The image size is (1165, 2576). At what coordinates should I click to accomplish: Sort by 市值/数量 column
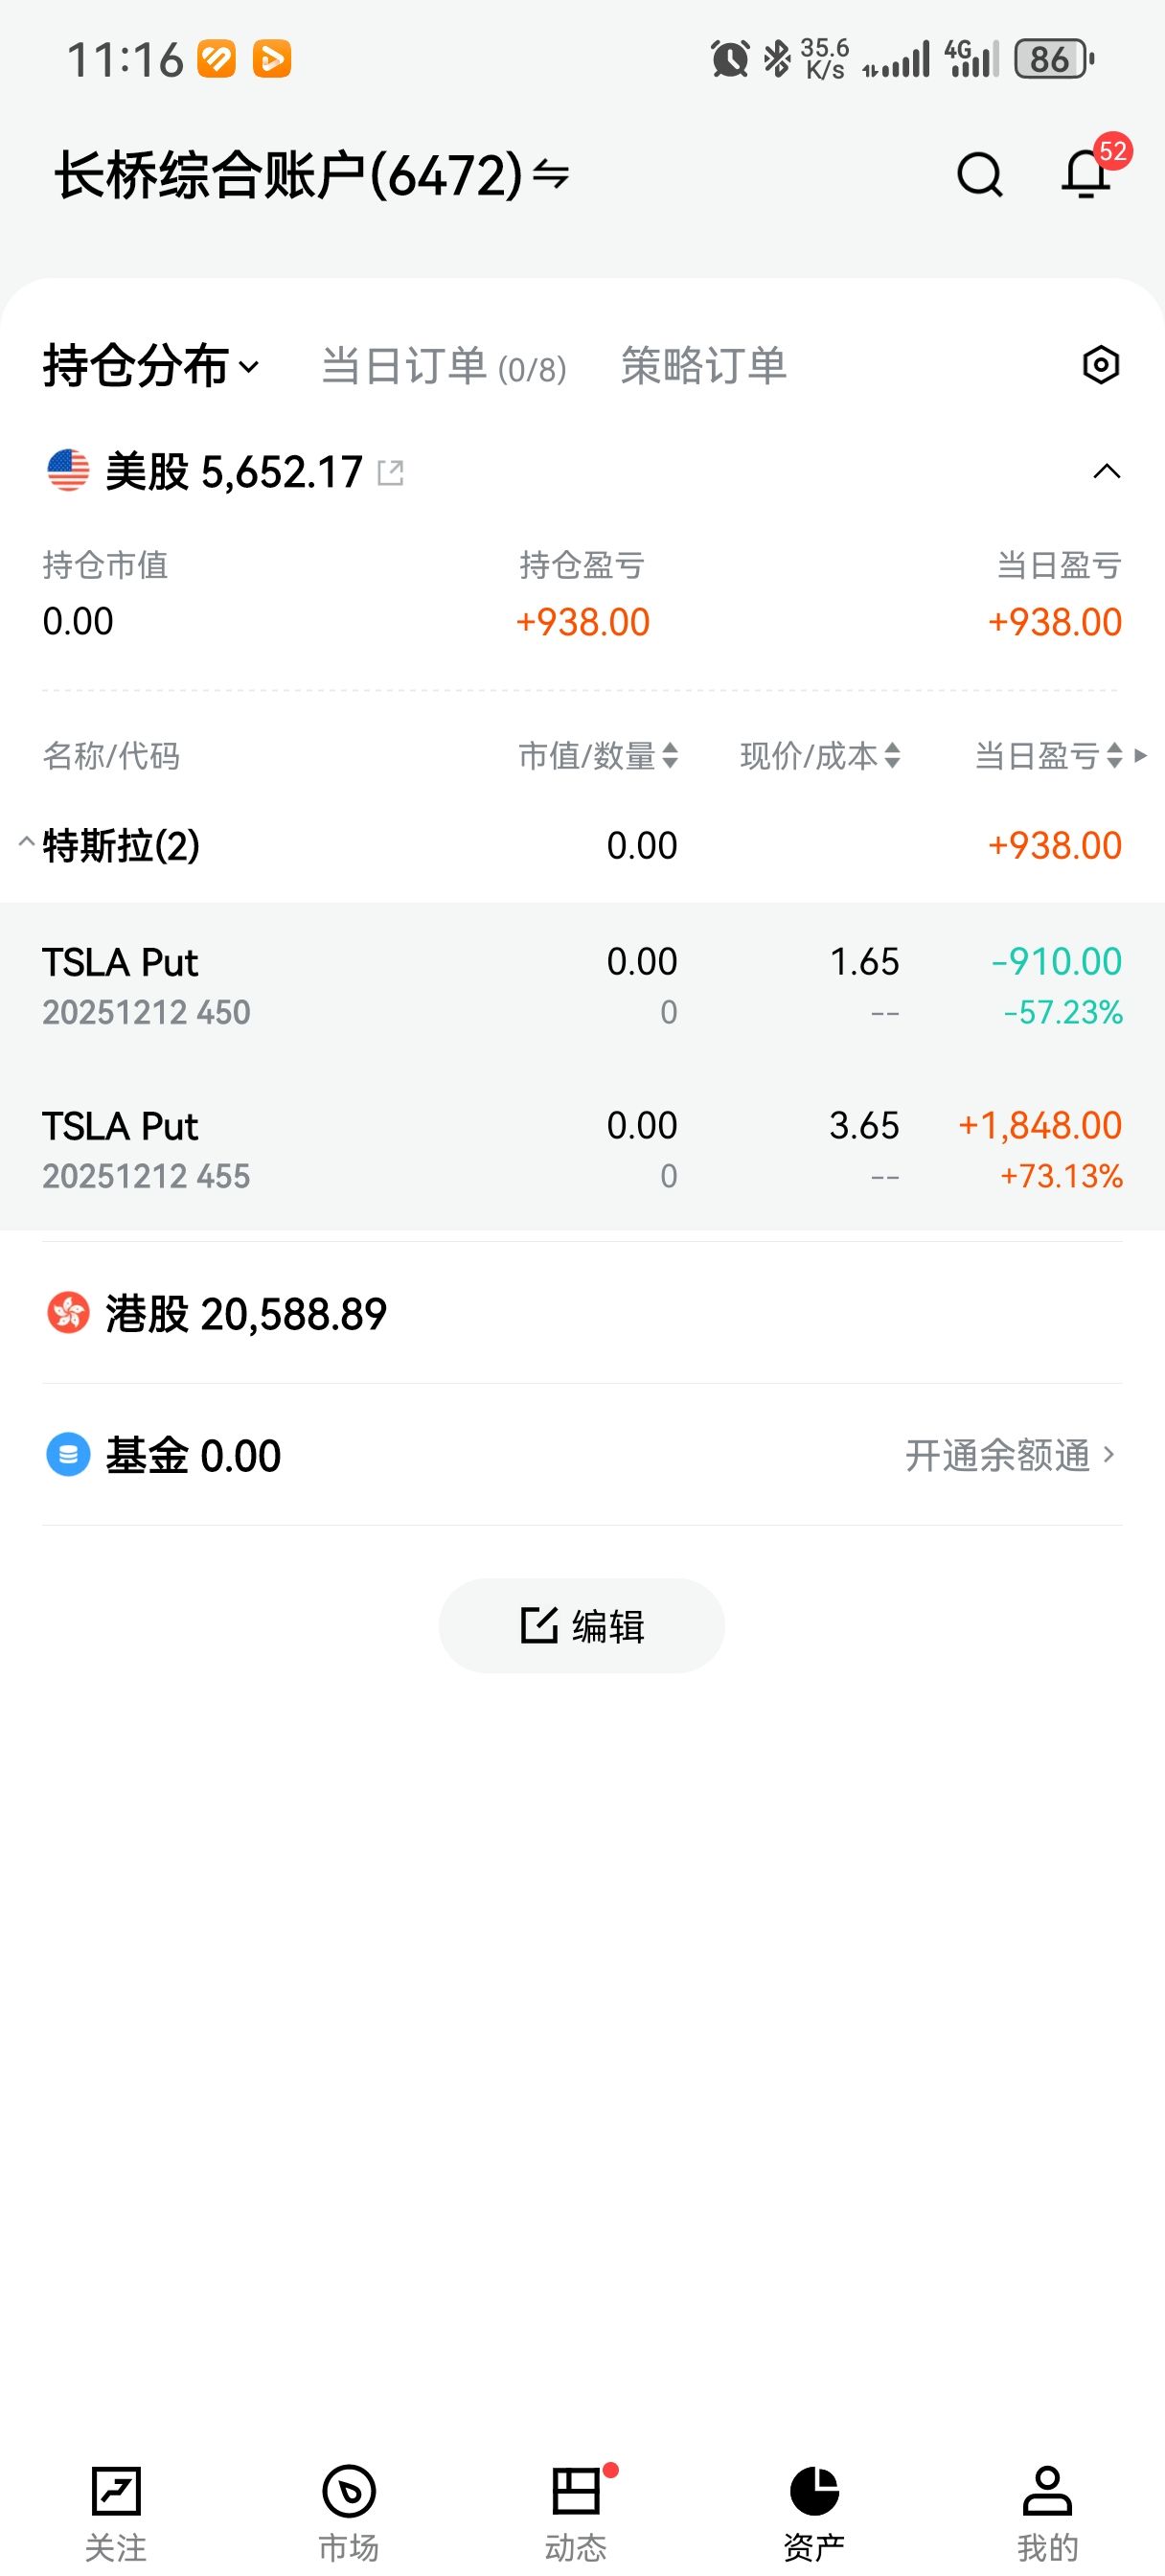tap(598, 756)
